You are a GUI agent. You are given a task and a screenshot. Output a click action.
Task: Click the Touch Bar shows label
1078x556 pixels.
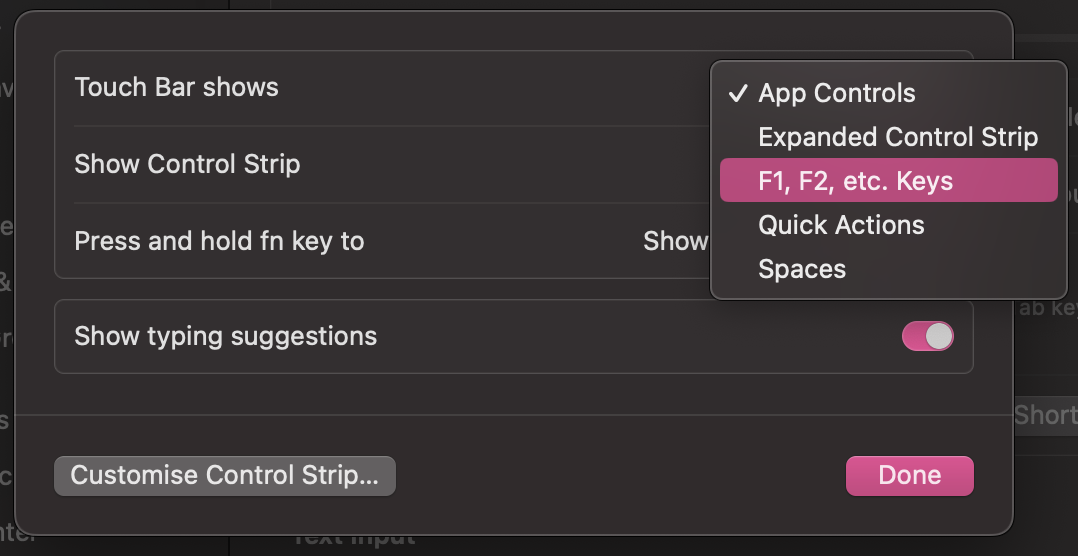click(176, 87)
